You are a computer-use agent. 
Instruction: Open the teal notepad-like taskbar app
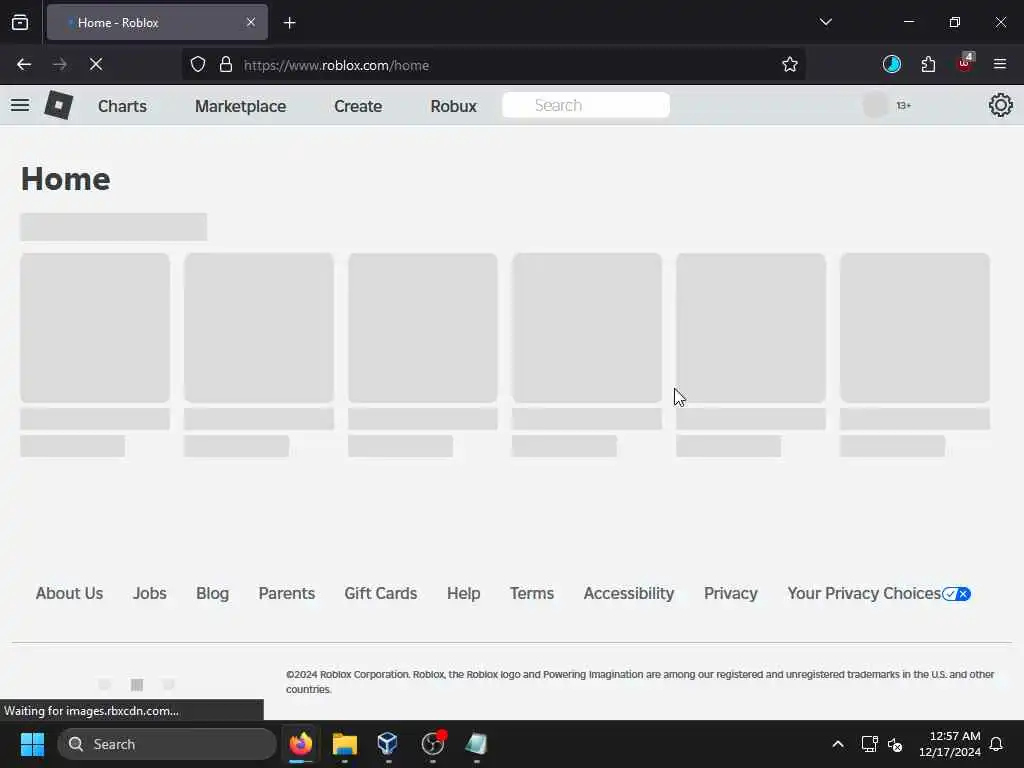pyautogui.click(x=476, y=744)
